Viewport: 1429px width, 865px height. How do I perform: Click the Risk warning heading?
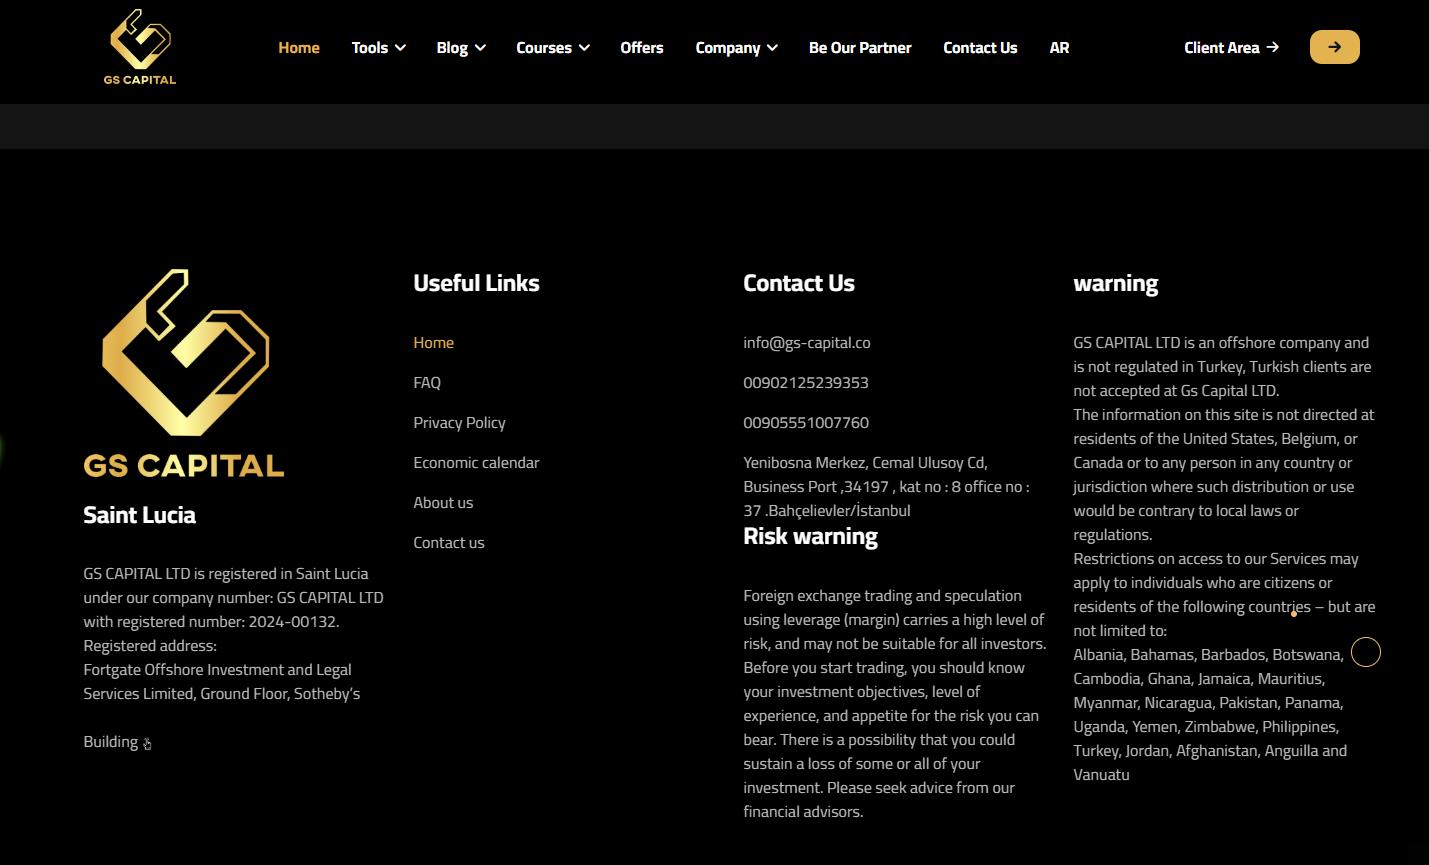pyautogui.click(x=810, y=536)
